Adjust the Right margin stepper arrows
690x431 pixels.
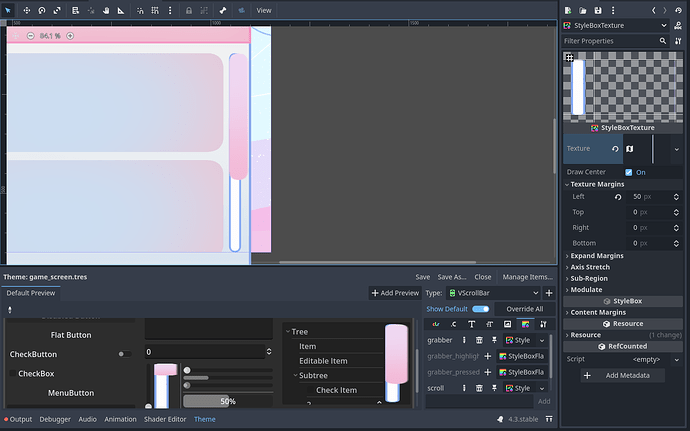[676, 228]
